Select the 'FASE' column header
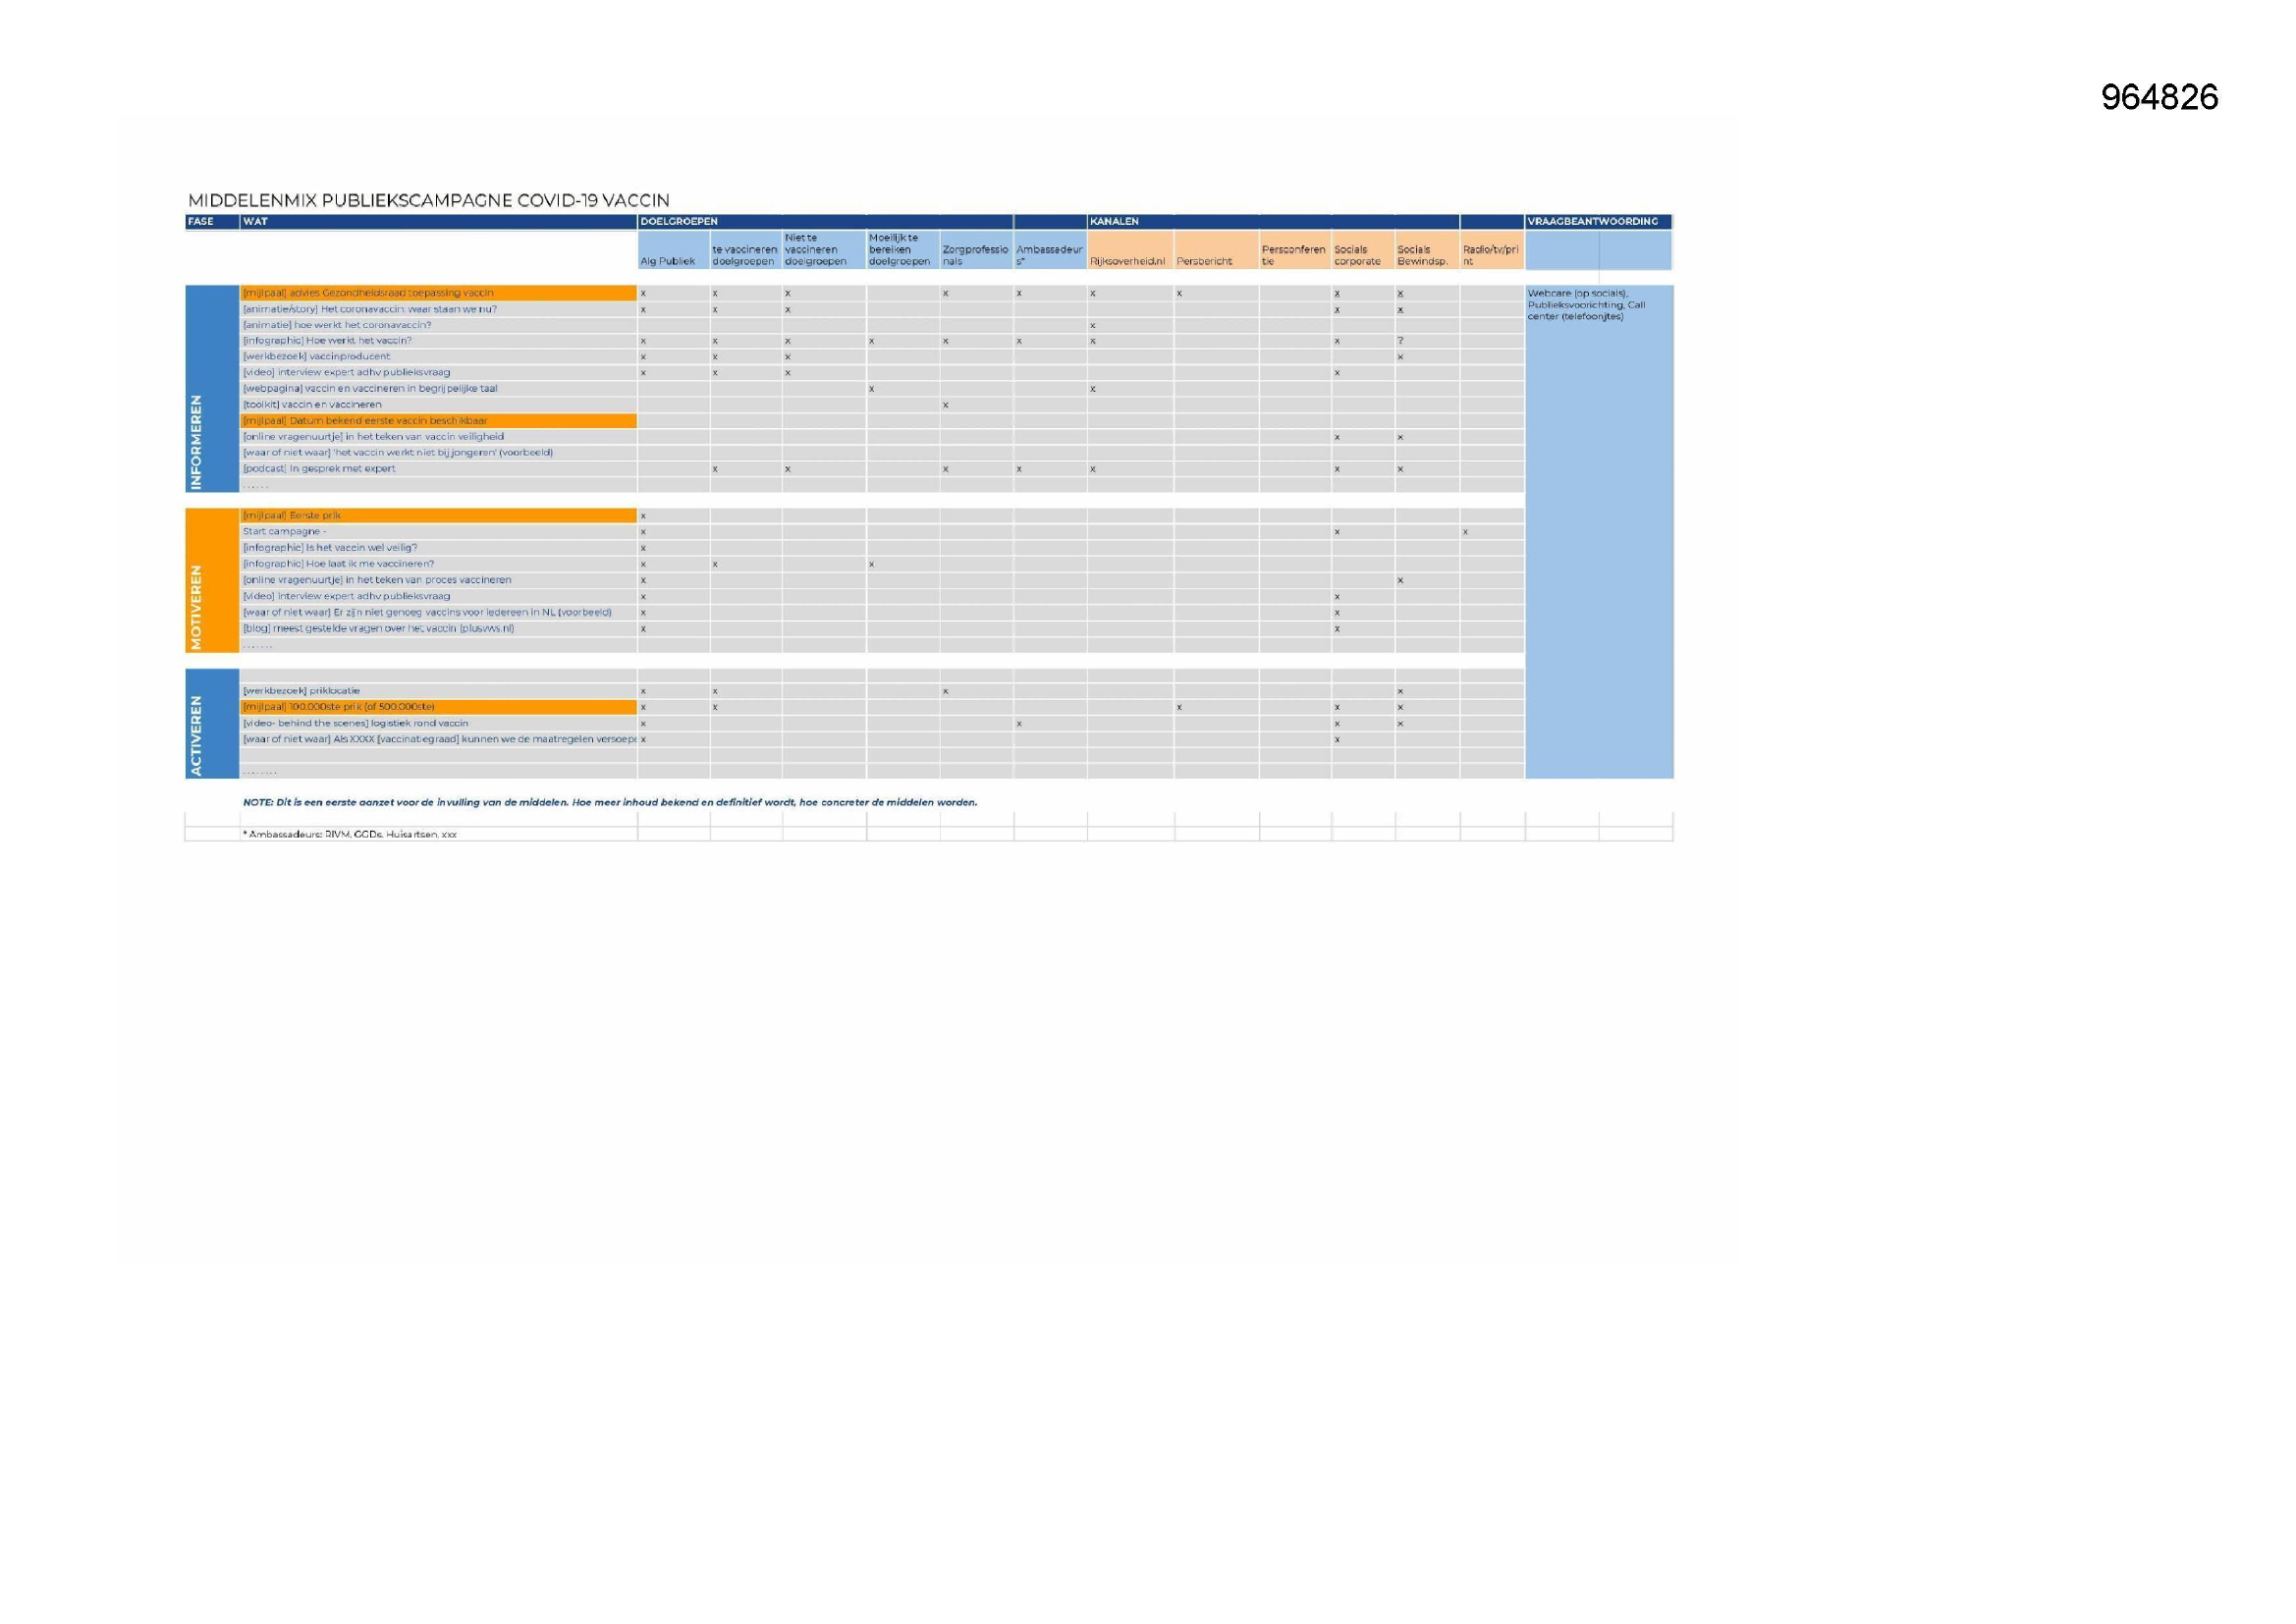Screen dimensions: 2296x1624 (212, 222)
